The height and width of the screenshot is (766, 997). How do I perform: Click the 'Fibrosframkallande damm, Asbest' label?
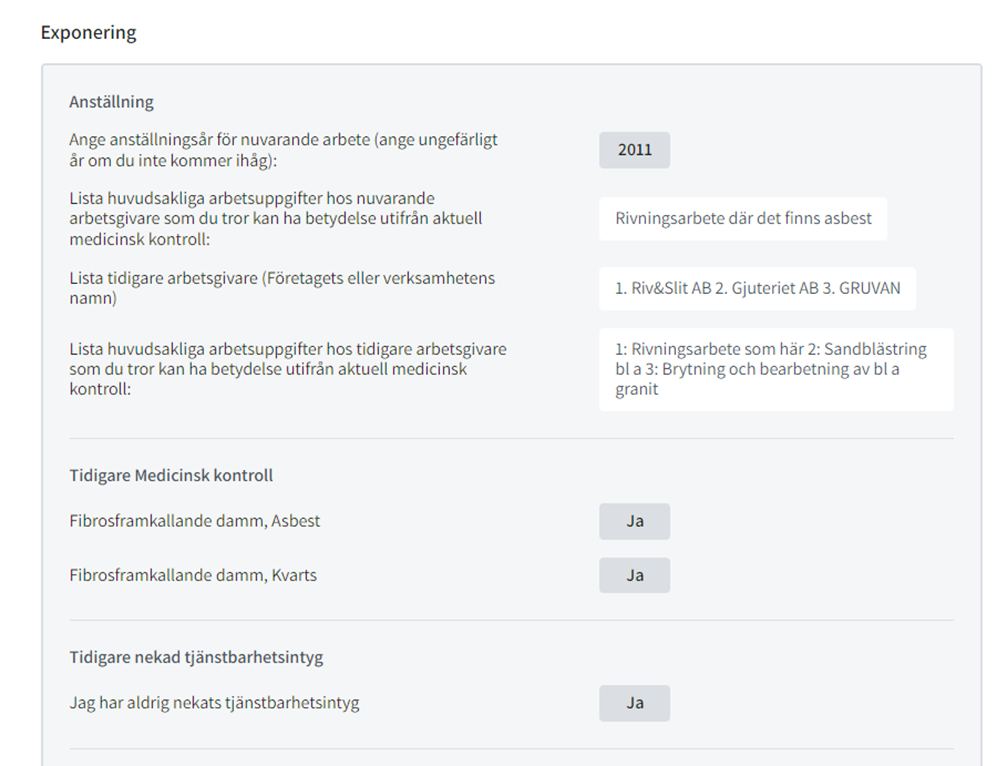[x=195, y=521]
